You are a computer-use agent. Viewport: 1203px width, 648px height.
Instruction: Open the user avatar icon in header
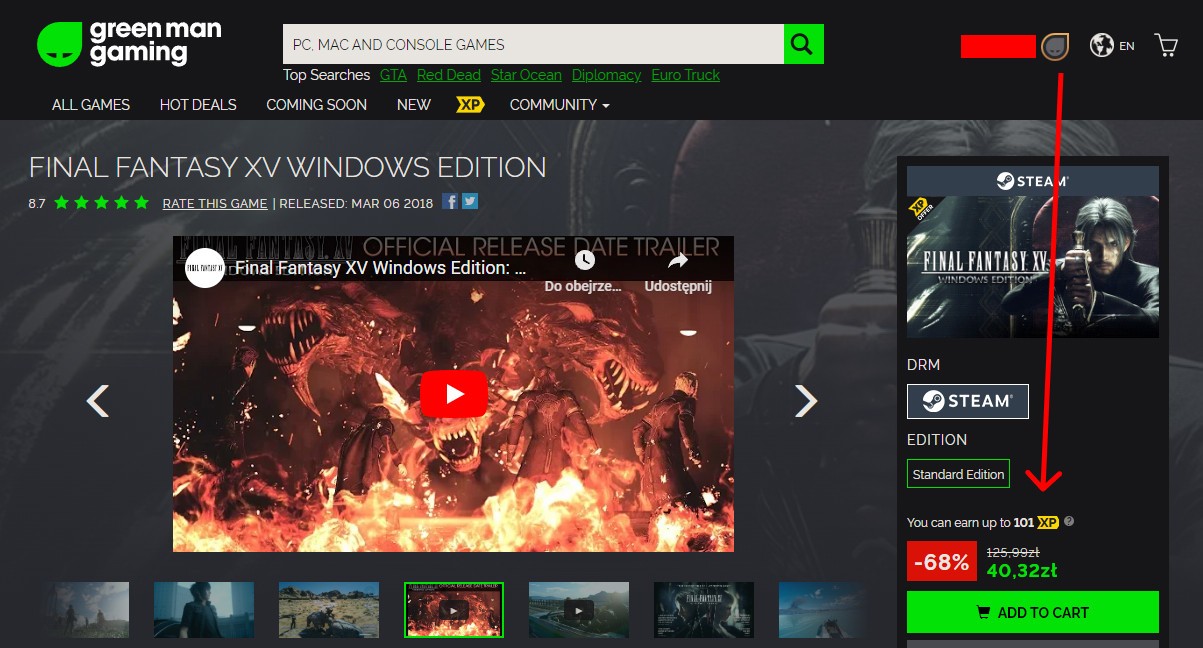point(1055,46)
